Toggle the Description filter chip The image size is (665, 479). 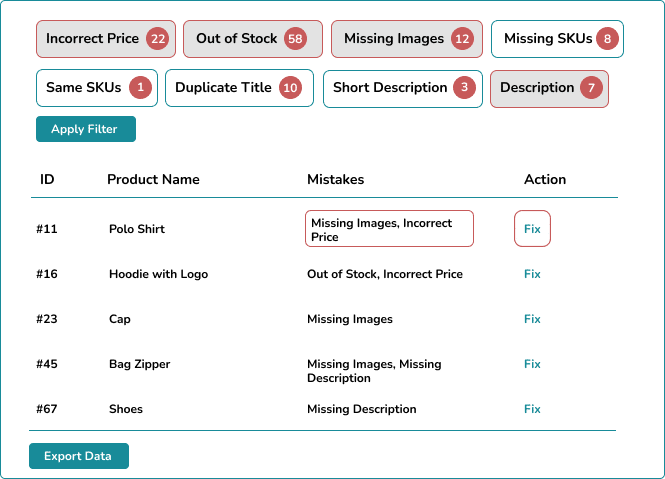click(549, 88)
